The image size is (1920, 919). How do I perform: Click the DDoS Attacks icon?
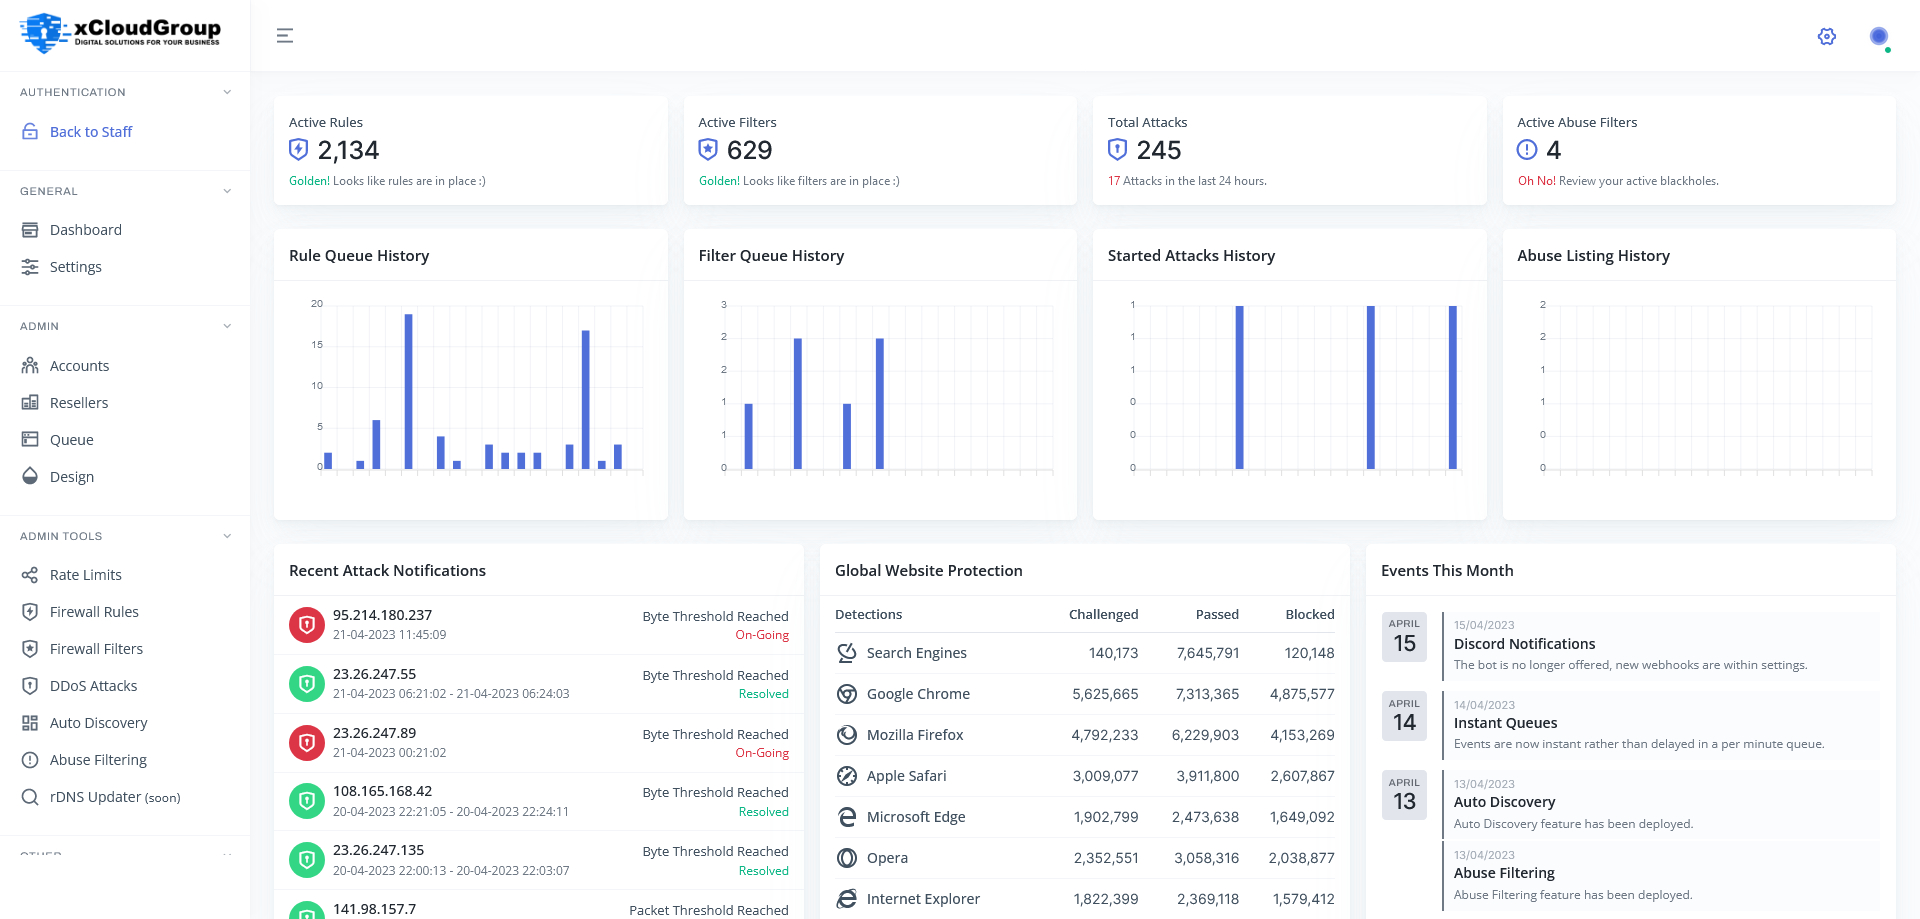coord(30,685)
